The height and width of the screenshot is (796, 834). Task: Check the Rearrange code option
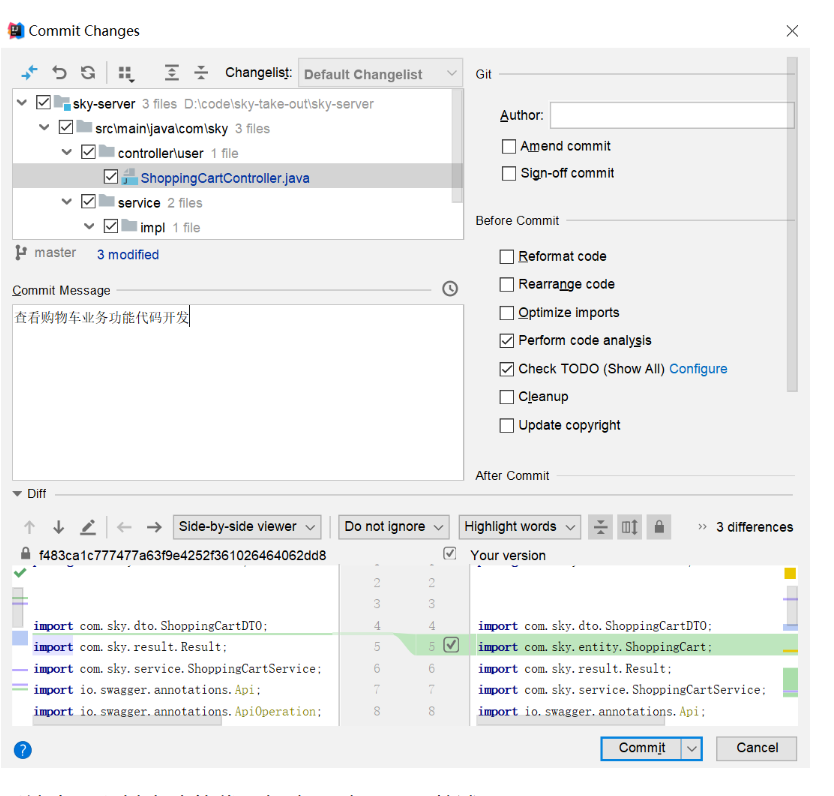(x=506, y=284)
